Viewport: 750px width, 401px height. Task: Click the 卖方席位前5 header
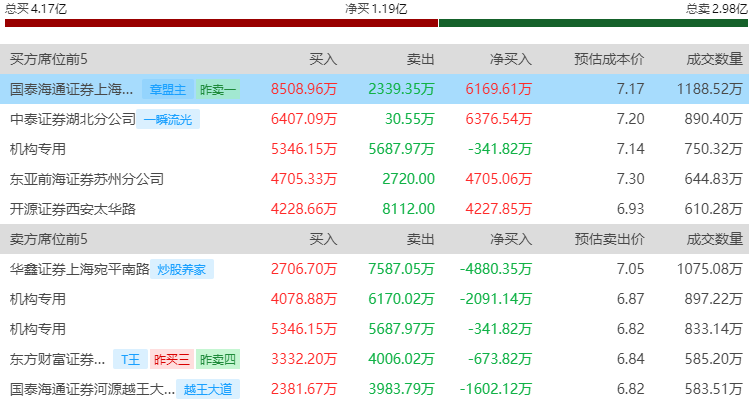coord(48,239)
